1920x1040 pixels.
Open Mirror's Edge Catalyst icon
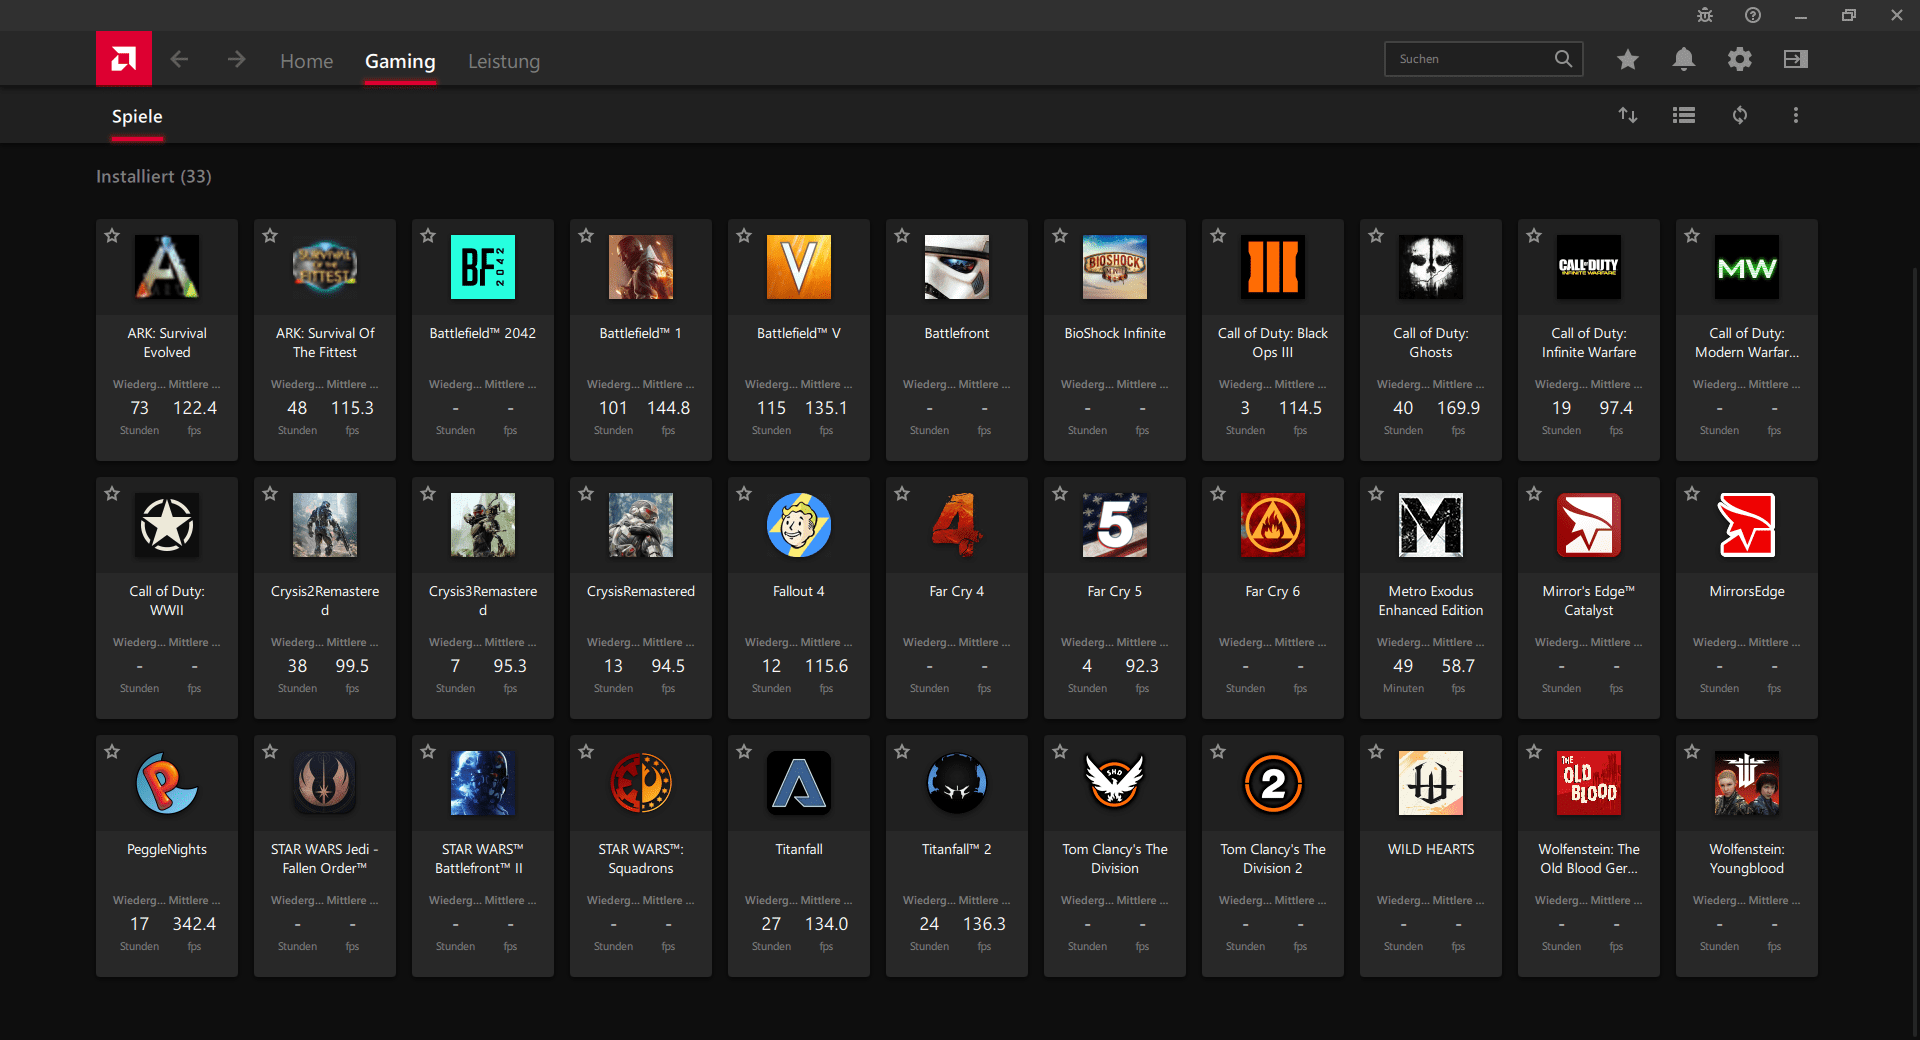1589,525
